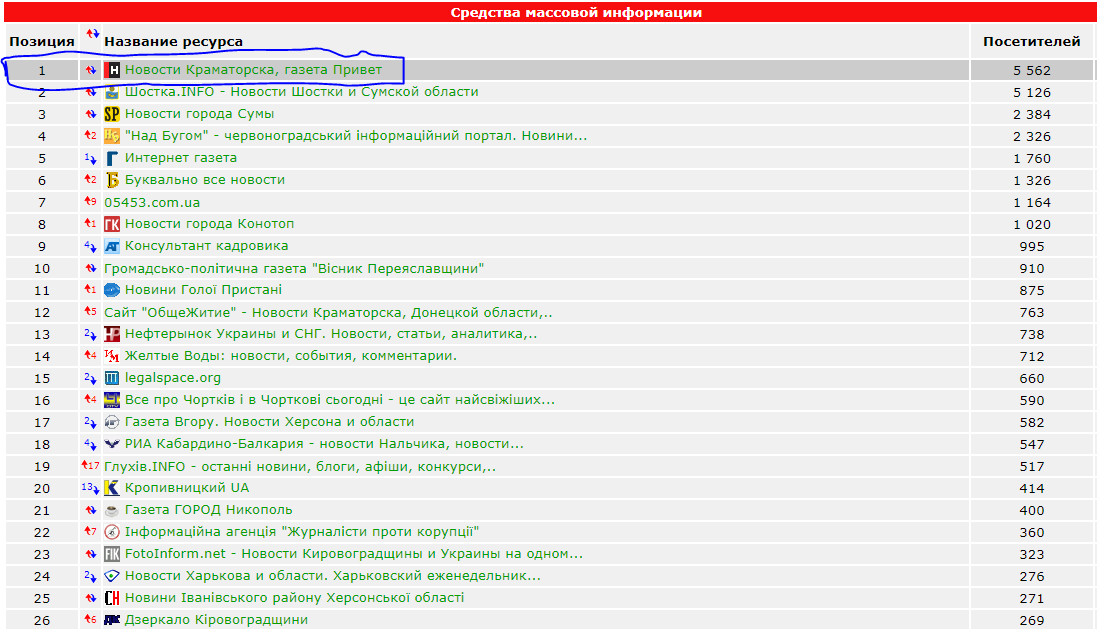The width and height of the screenshot is (1097, 629).
Task: Open Шостка.INFO news link
Action: point(301,92)
